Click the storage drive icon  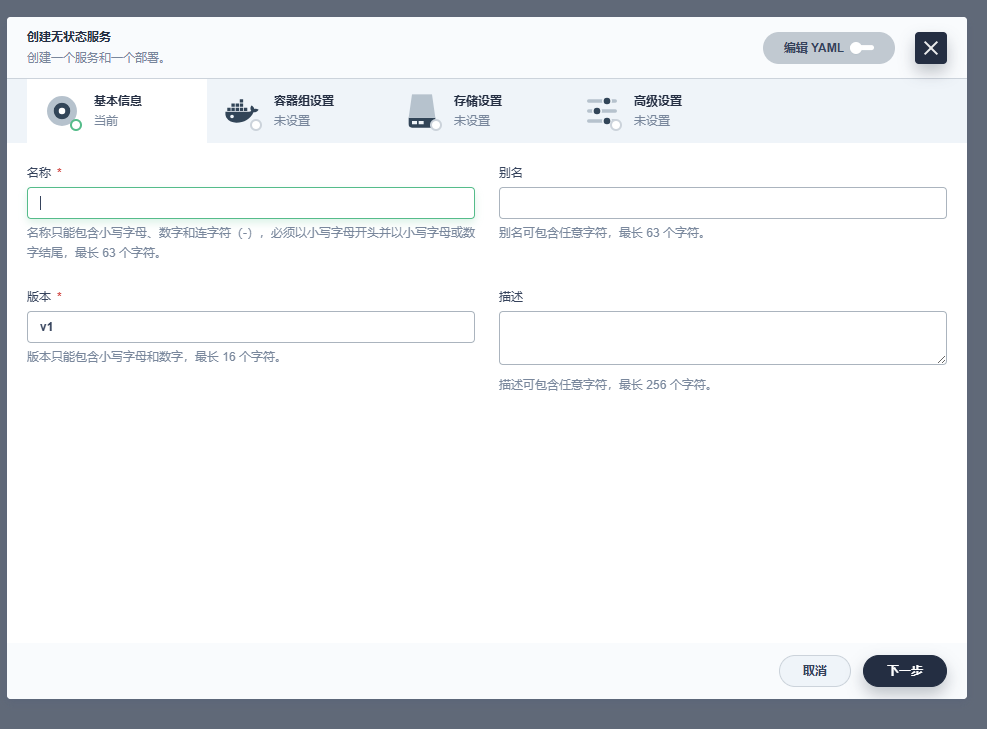click(421, 110)
